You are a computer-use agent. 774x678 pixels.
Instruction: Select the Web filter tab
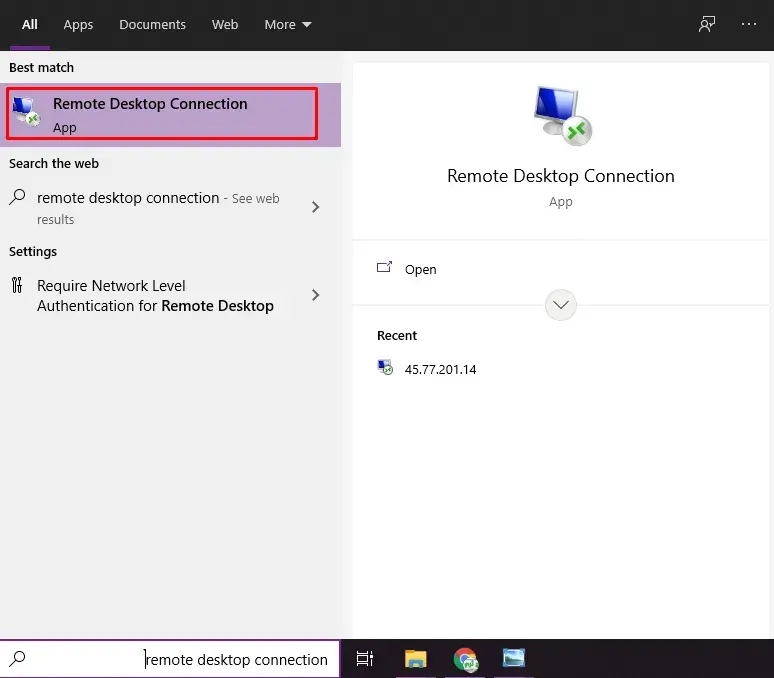[x=225, y=24]
